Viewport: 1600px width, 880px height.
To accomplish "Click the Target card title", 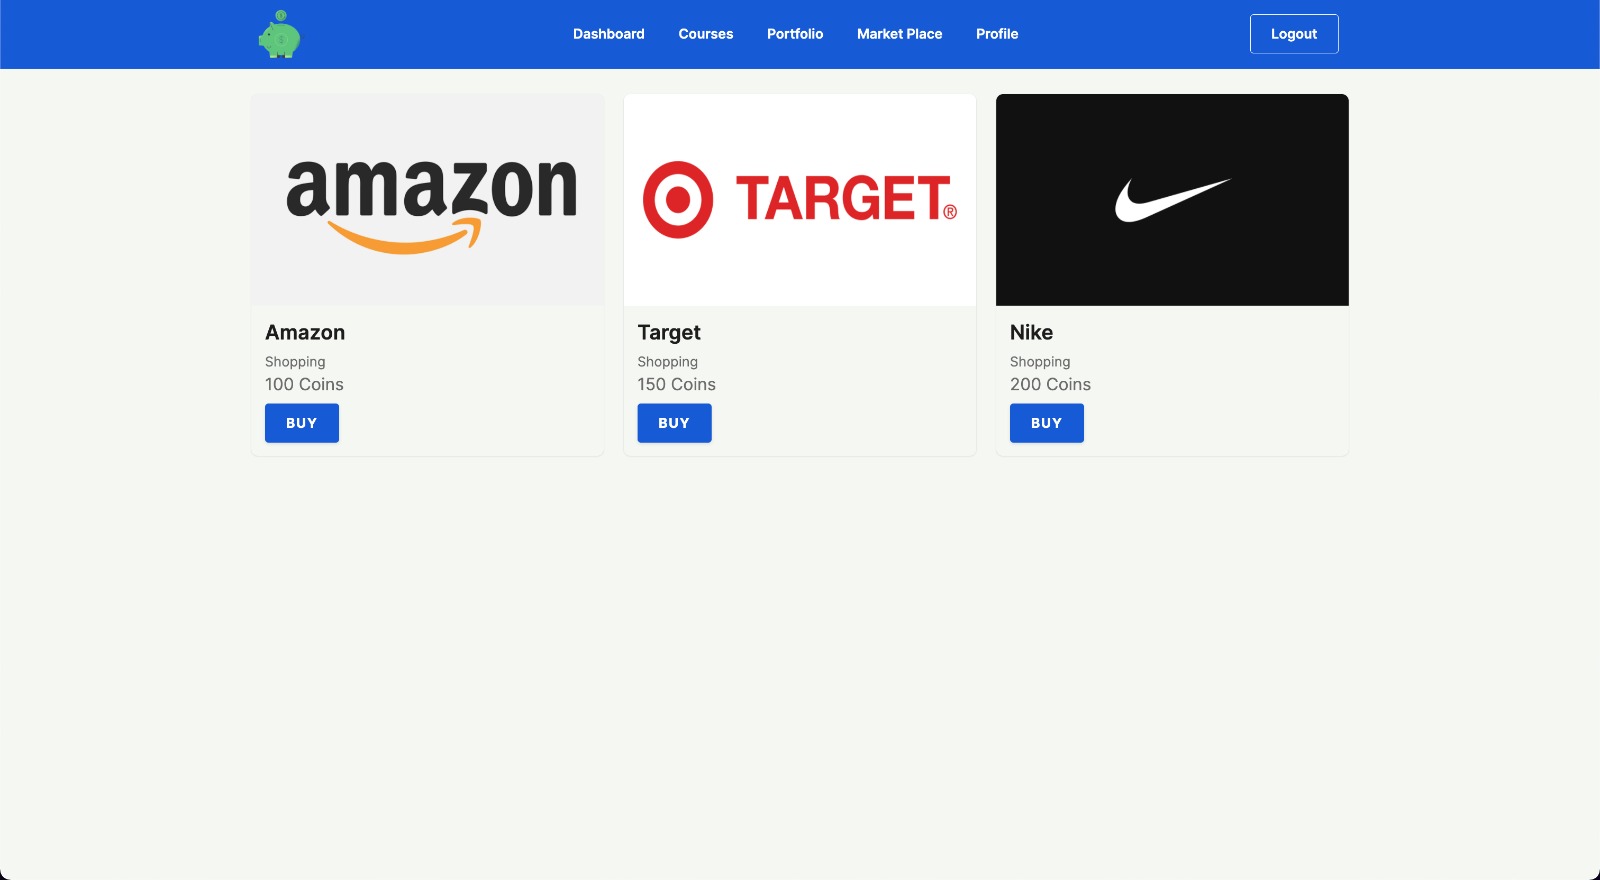I will [669, 333].
